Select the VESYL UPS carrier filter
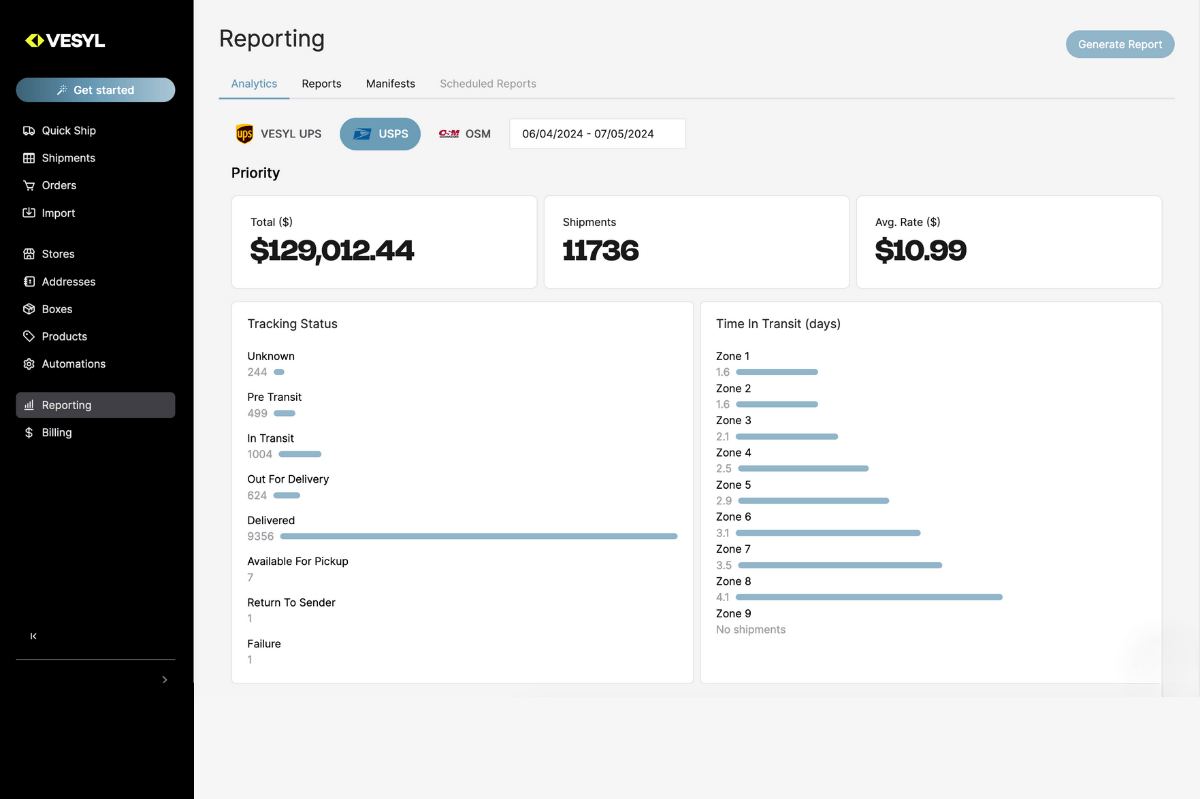This screenshot has height=799, width=1200. (279, 134)
